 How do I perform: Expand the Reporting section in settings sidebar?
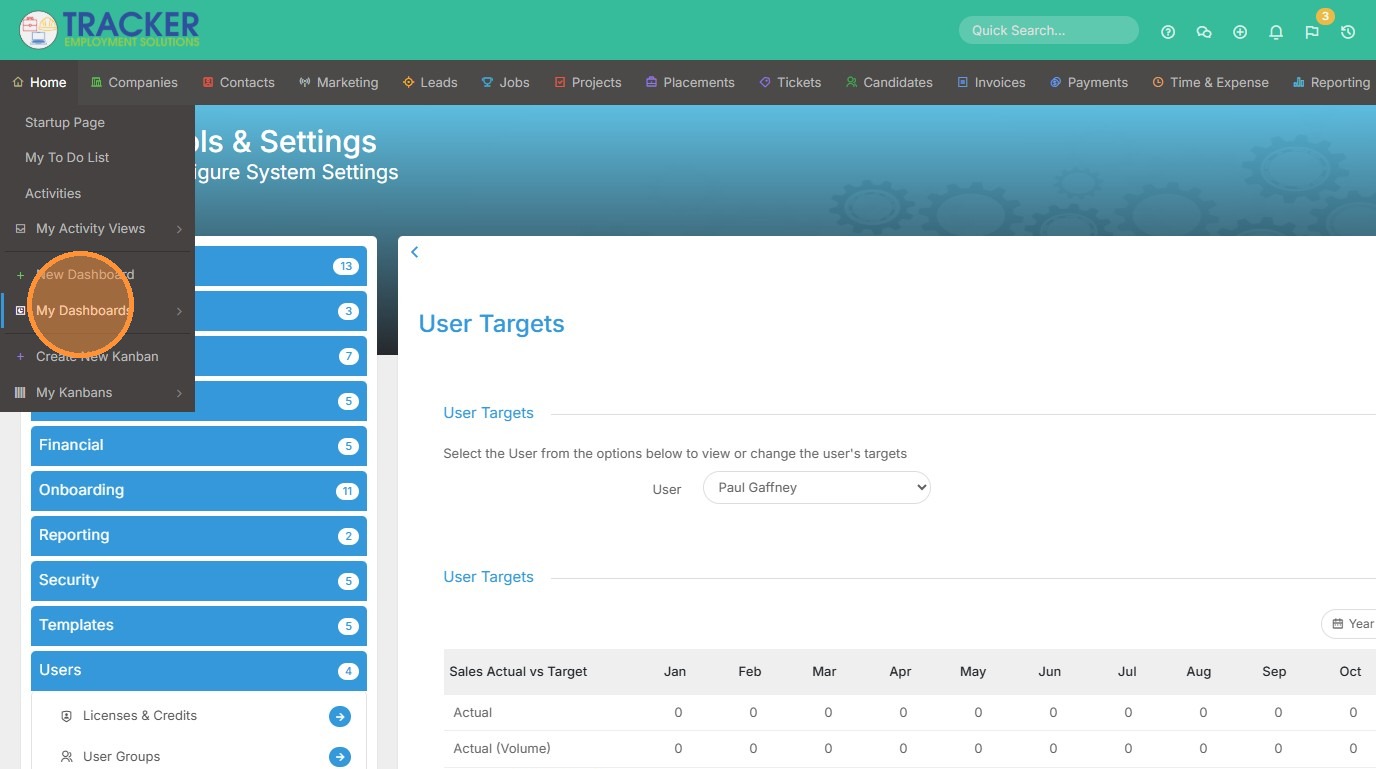pos(199,535)
